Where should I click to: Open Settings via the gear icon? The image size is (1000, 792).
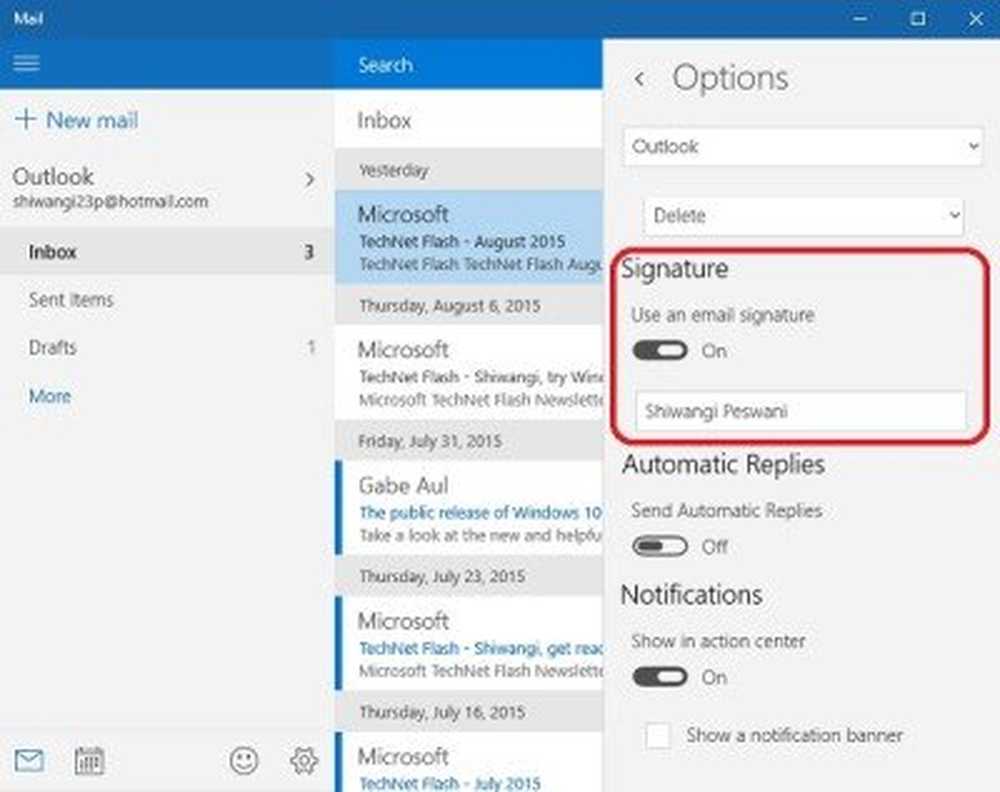(x=303, y=761)
